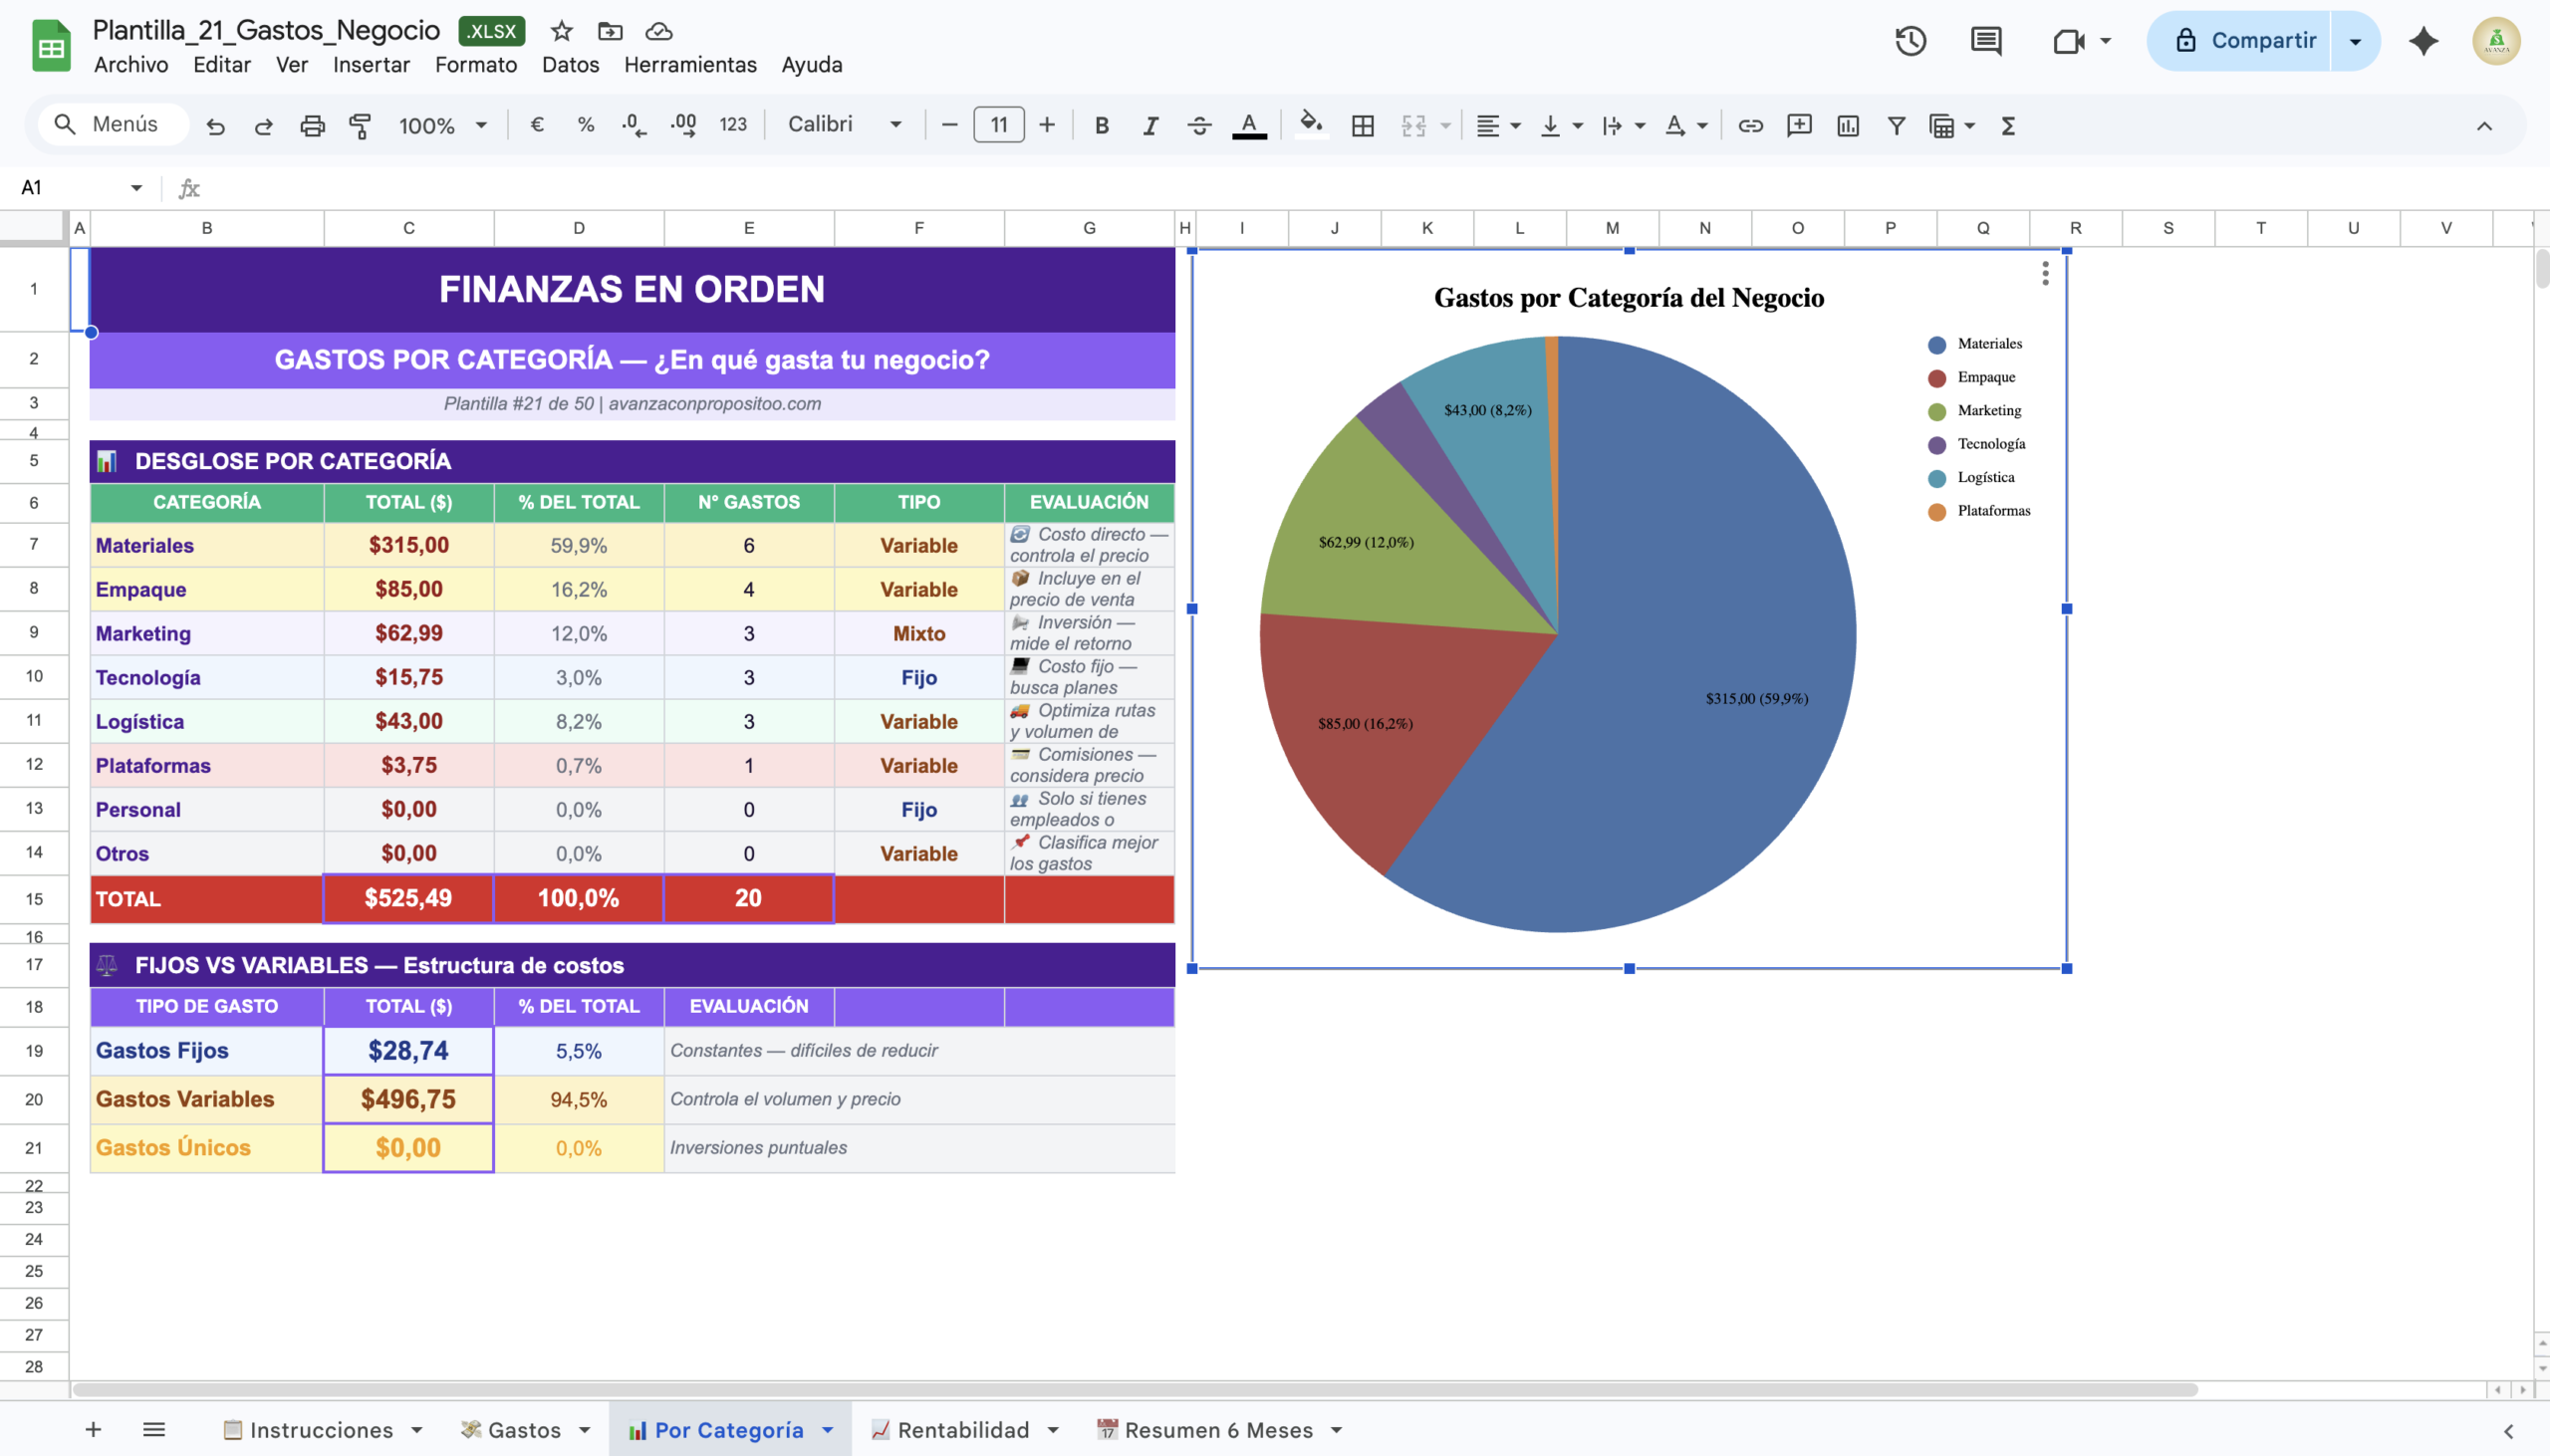The height and width of the screenshot is (1456, 2550).
Task: Click the insert link icon
Action: tap(1750, 125)
